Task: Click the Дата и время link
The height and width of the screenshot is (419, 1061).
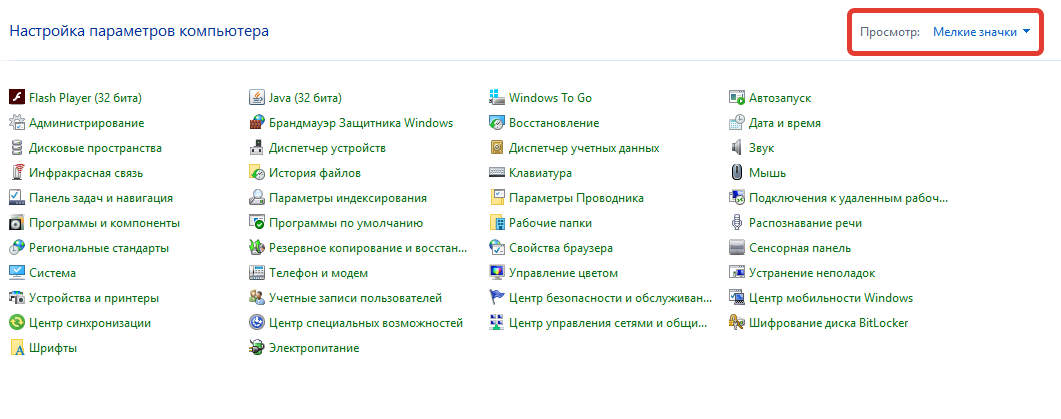Action: pos(785,123)
